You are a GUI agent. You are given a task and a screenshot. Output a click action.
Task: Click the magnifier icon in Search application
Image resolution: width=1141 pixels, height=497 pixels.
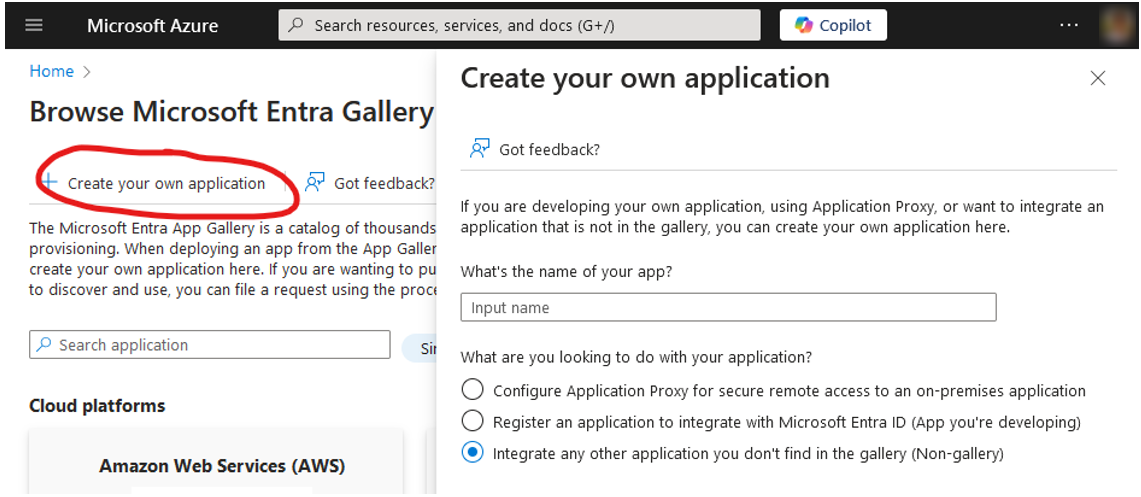[x=44, y=345]
